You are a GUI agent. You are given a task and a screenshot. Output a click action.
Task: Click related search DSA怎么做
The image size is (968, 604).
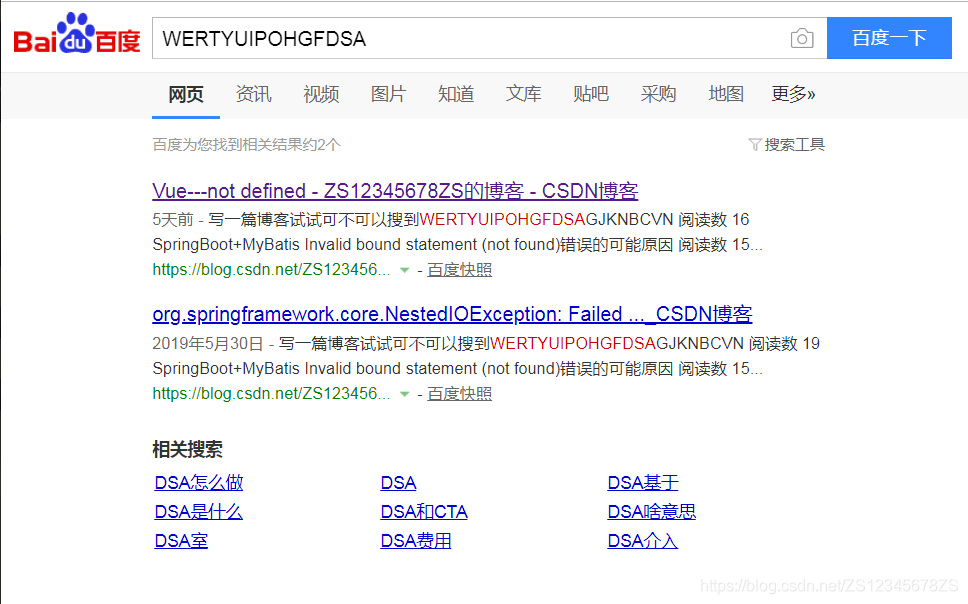point(199,482)
